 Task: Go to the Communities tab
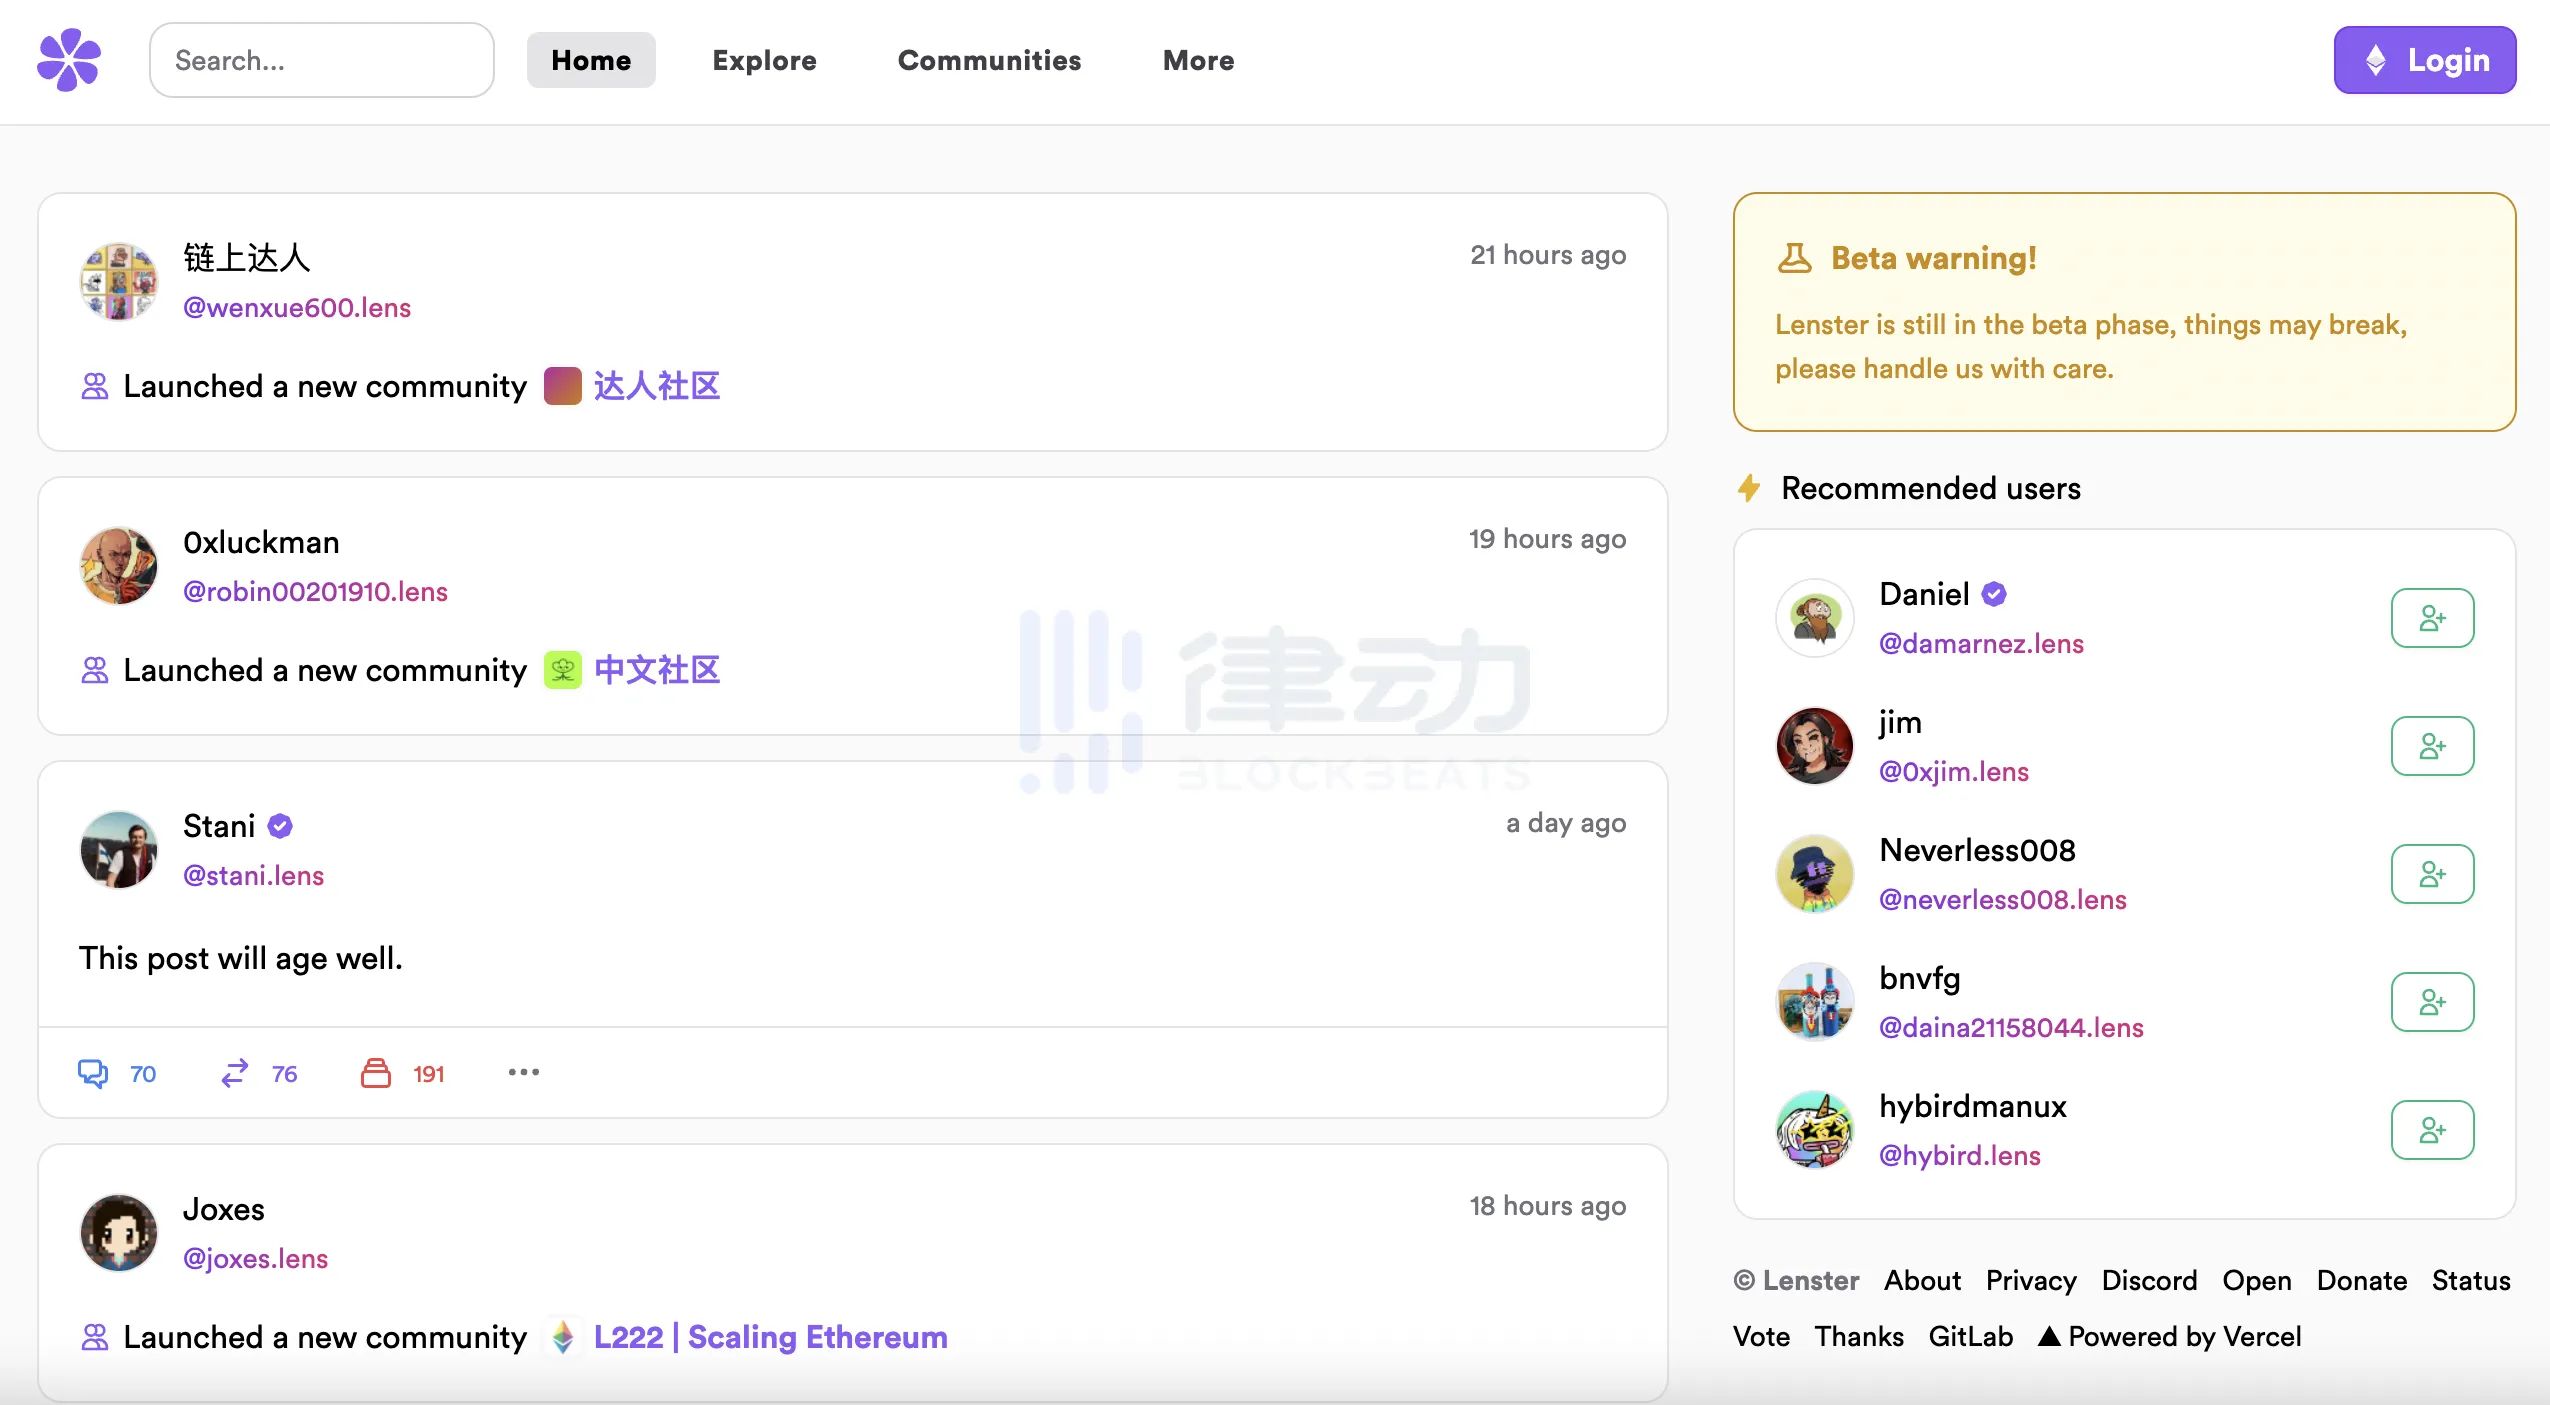(989, 60)
